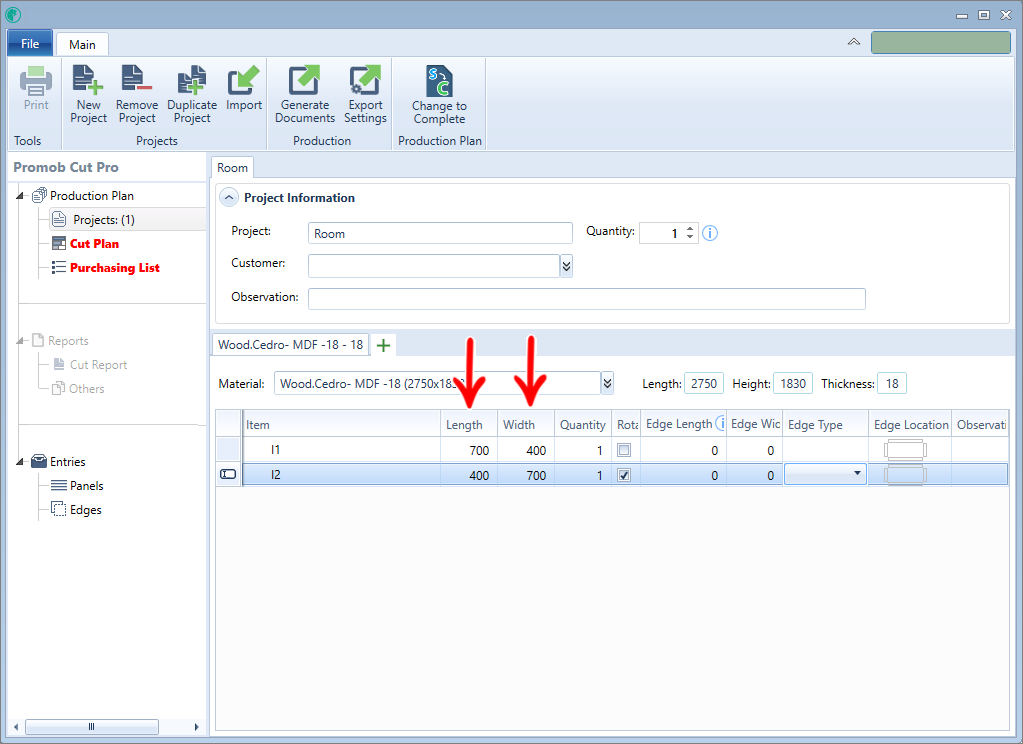Viewport: 1023px width, 744px height.
Task: Select the Room tab
Action: 232,168
